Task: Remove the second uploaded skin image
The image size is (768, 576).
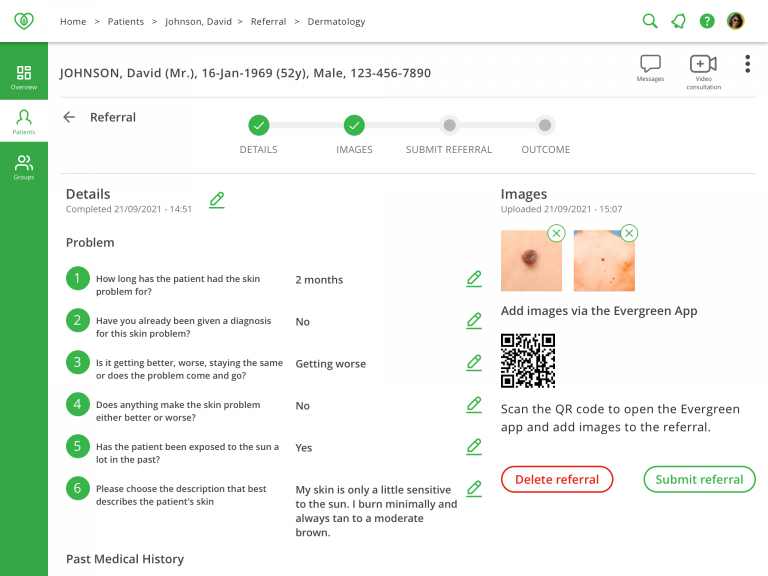Action: point(629,233)
